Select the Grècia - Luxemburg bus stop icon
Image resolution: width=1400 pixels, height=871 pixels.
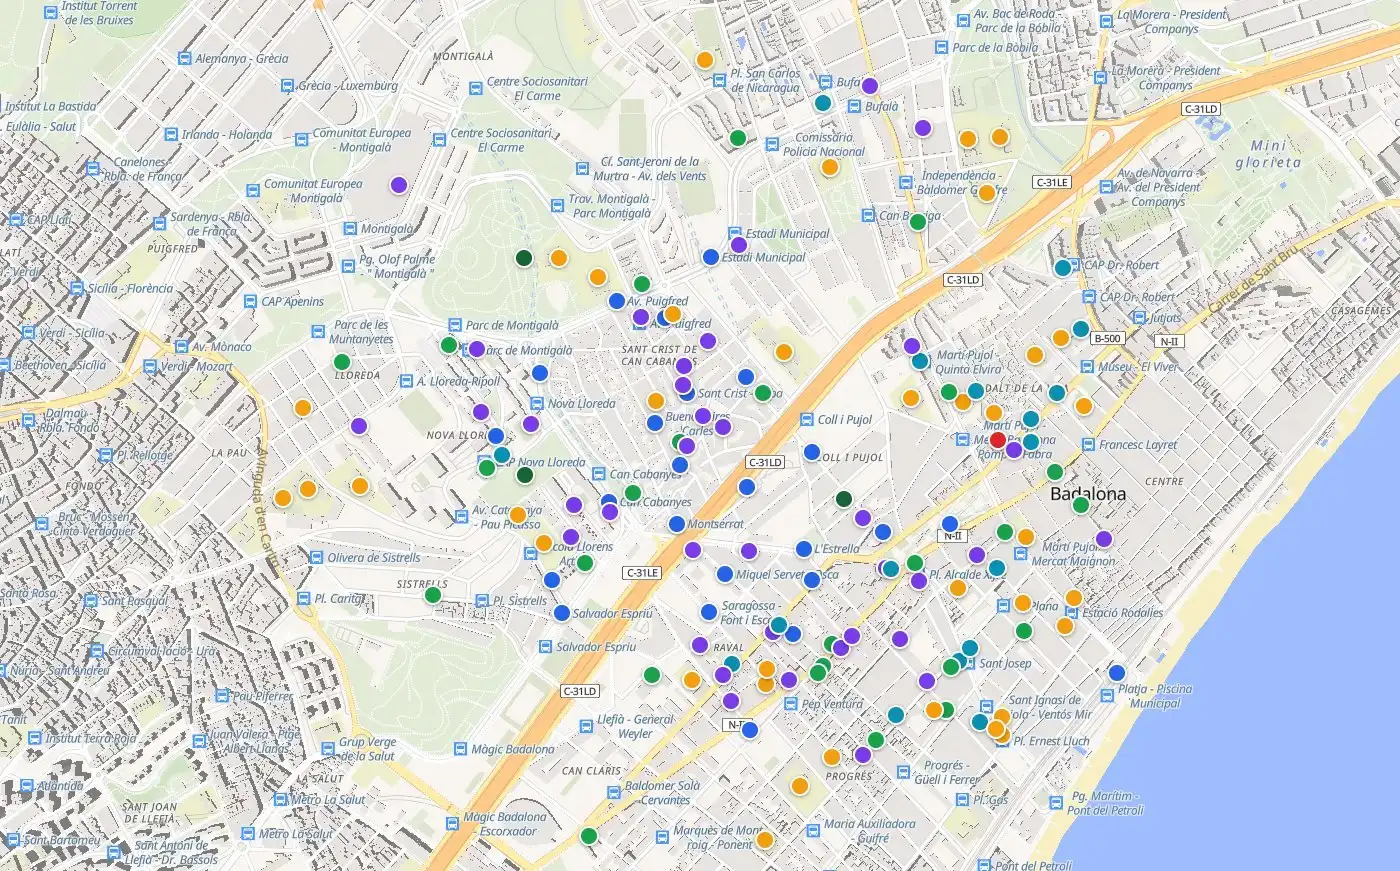[288, 86]
